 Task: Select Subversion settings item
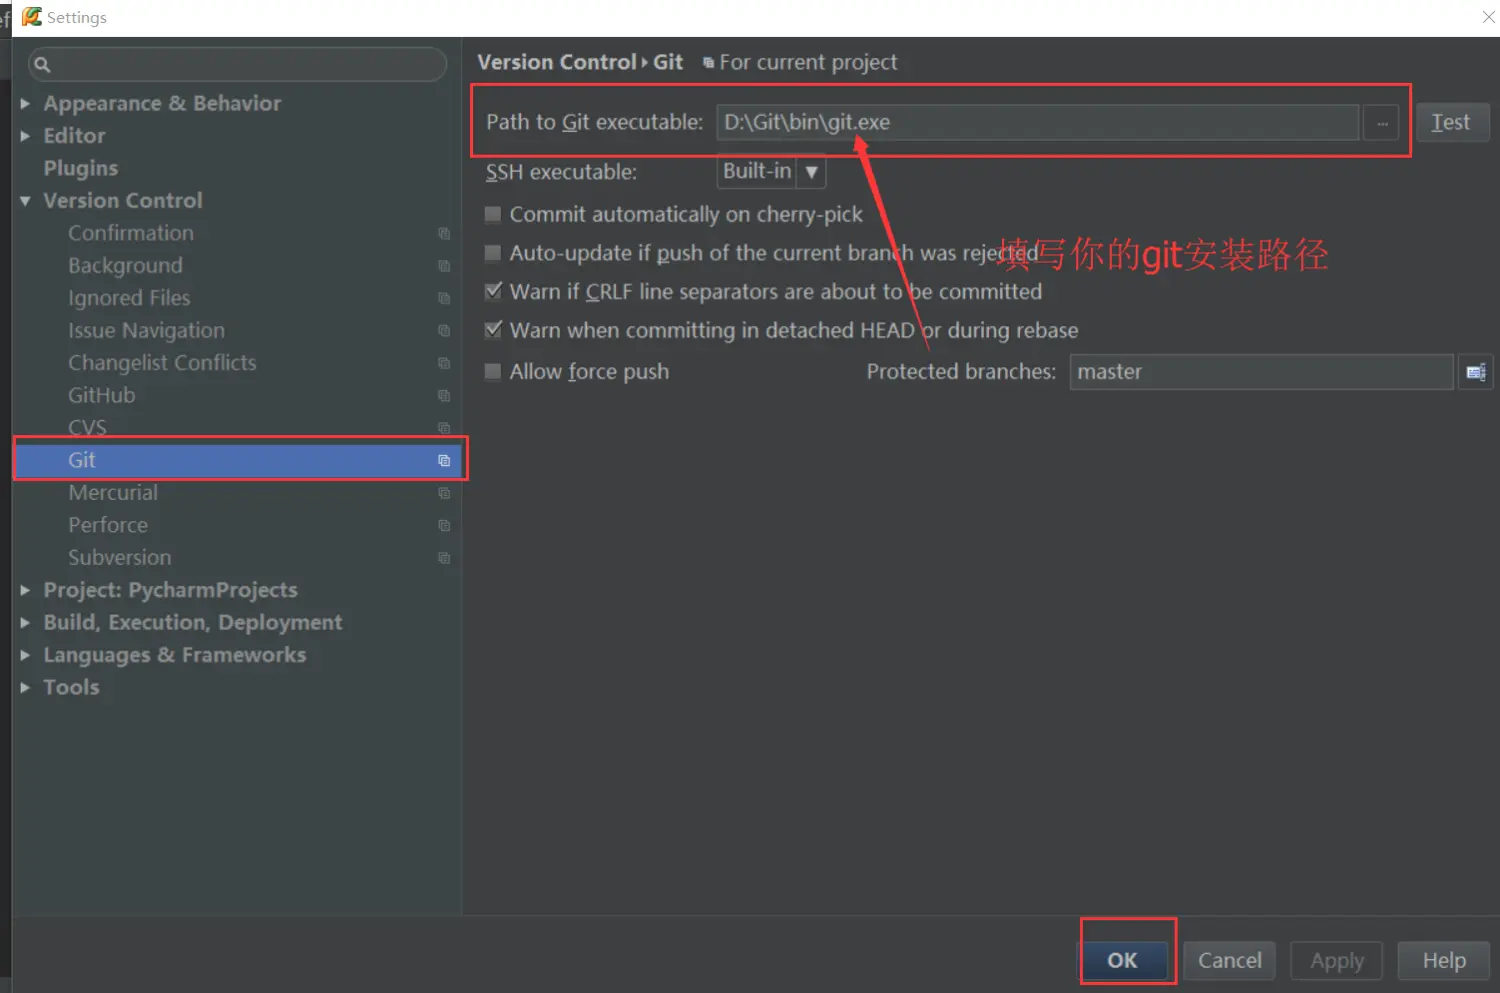[x=119, y=558]
